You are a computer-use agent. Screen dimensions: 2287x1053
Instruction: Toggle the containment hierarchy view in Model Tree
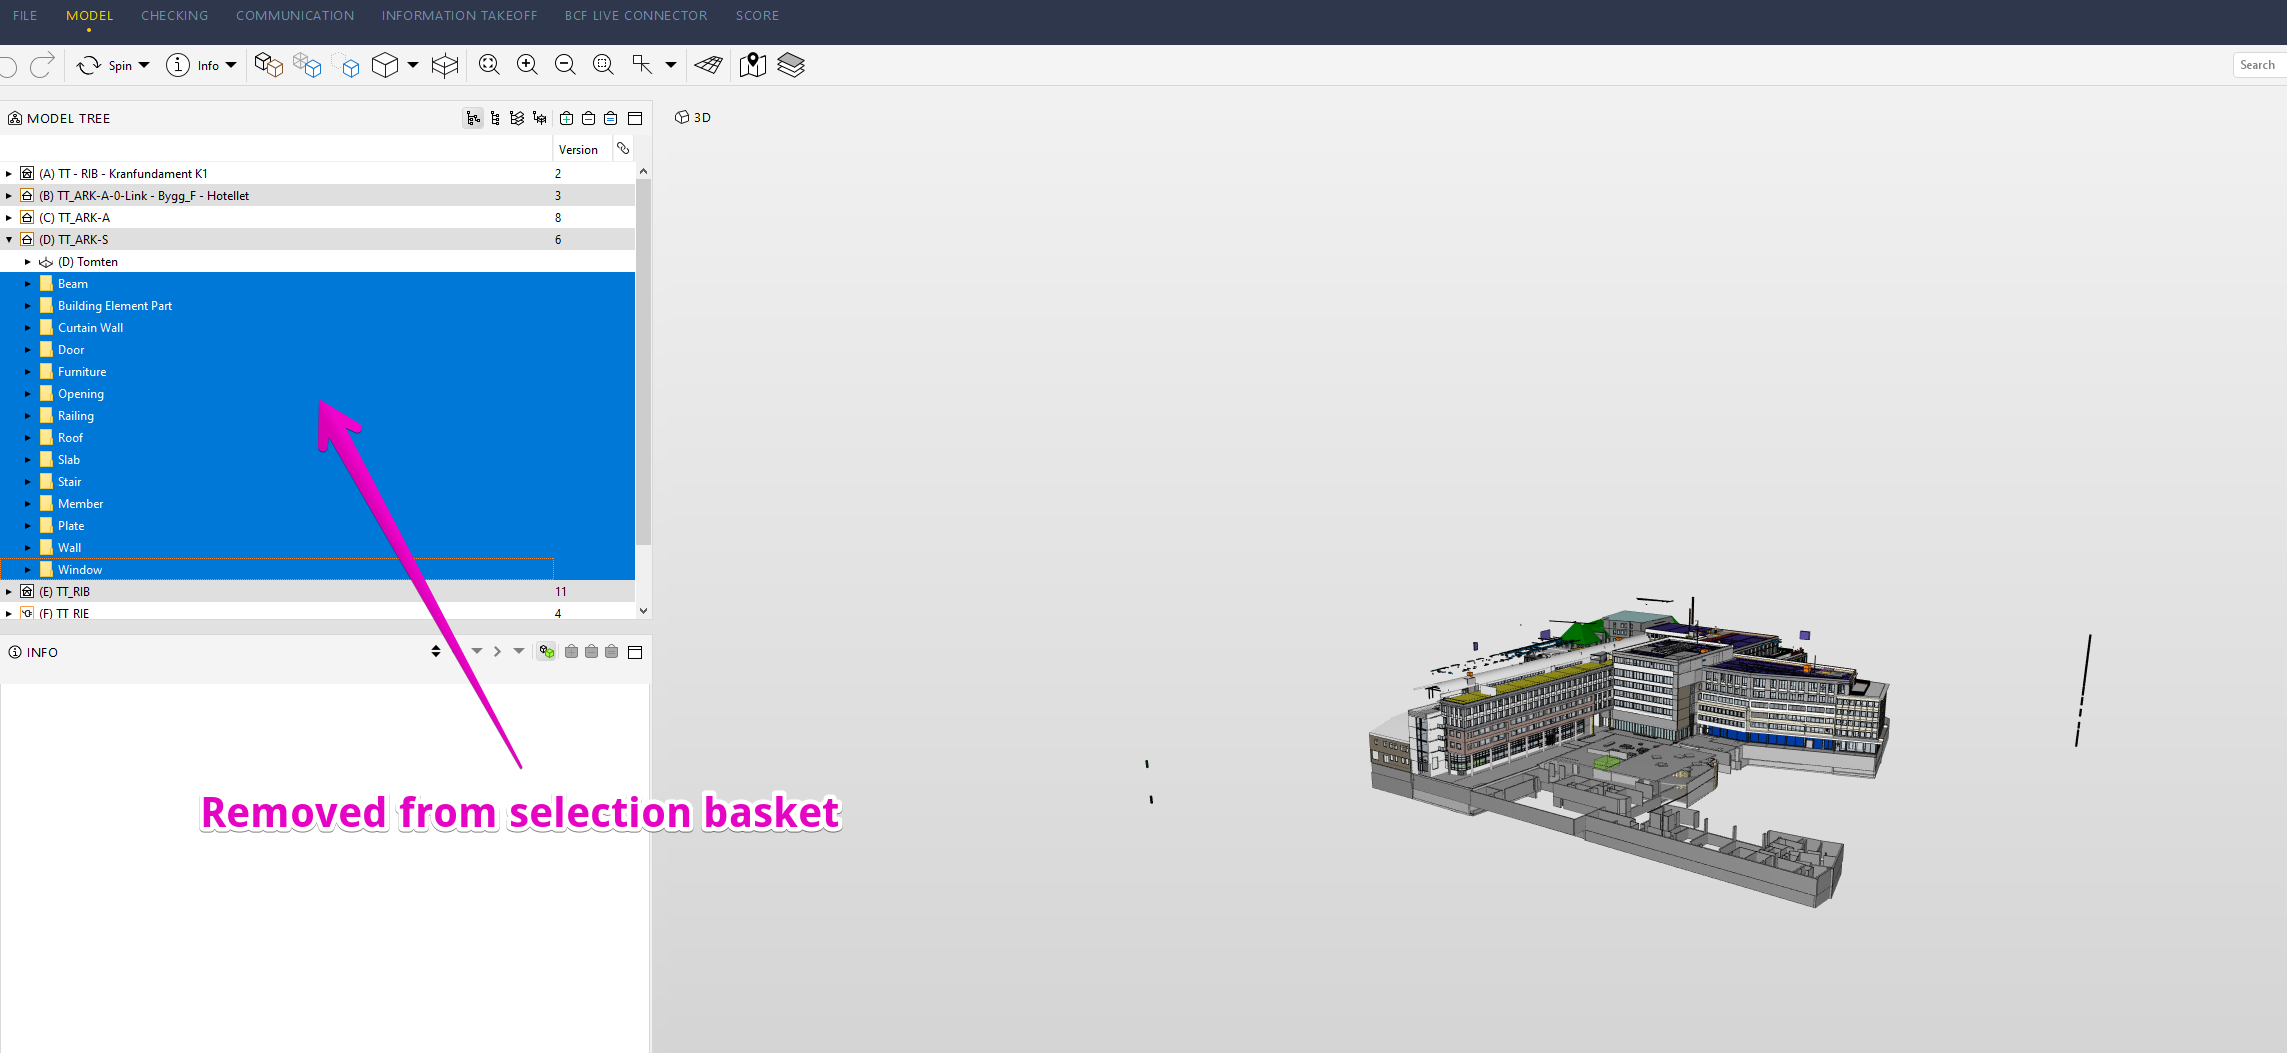473,119
